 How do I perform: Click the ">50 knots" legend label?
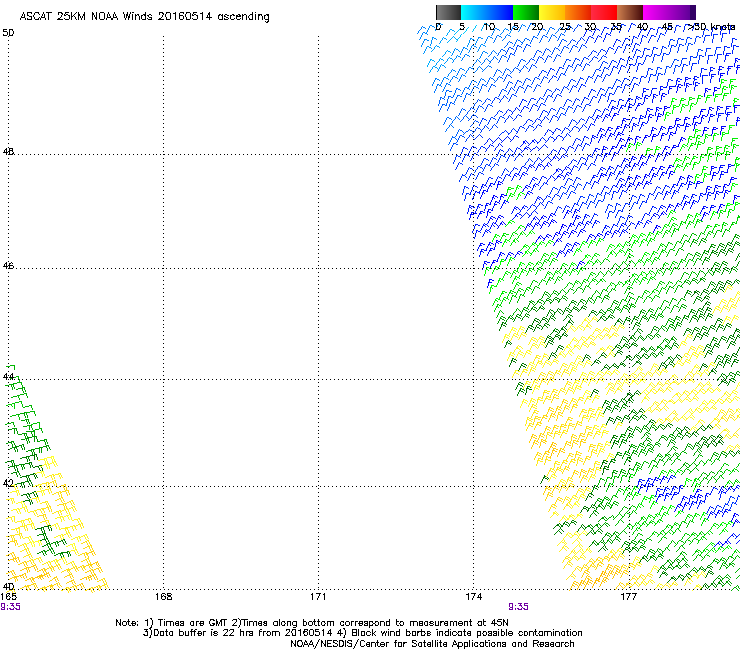click(x=711, y=27)
